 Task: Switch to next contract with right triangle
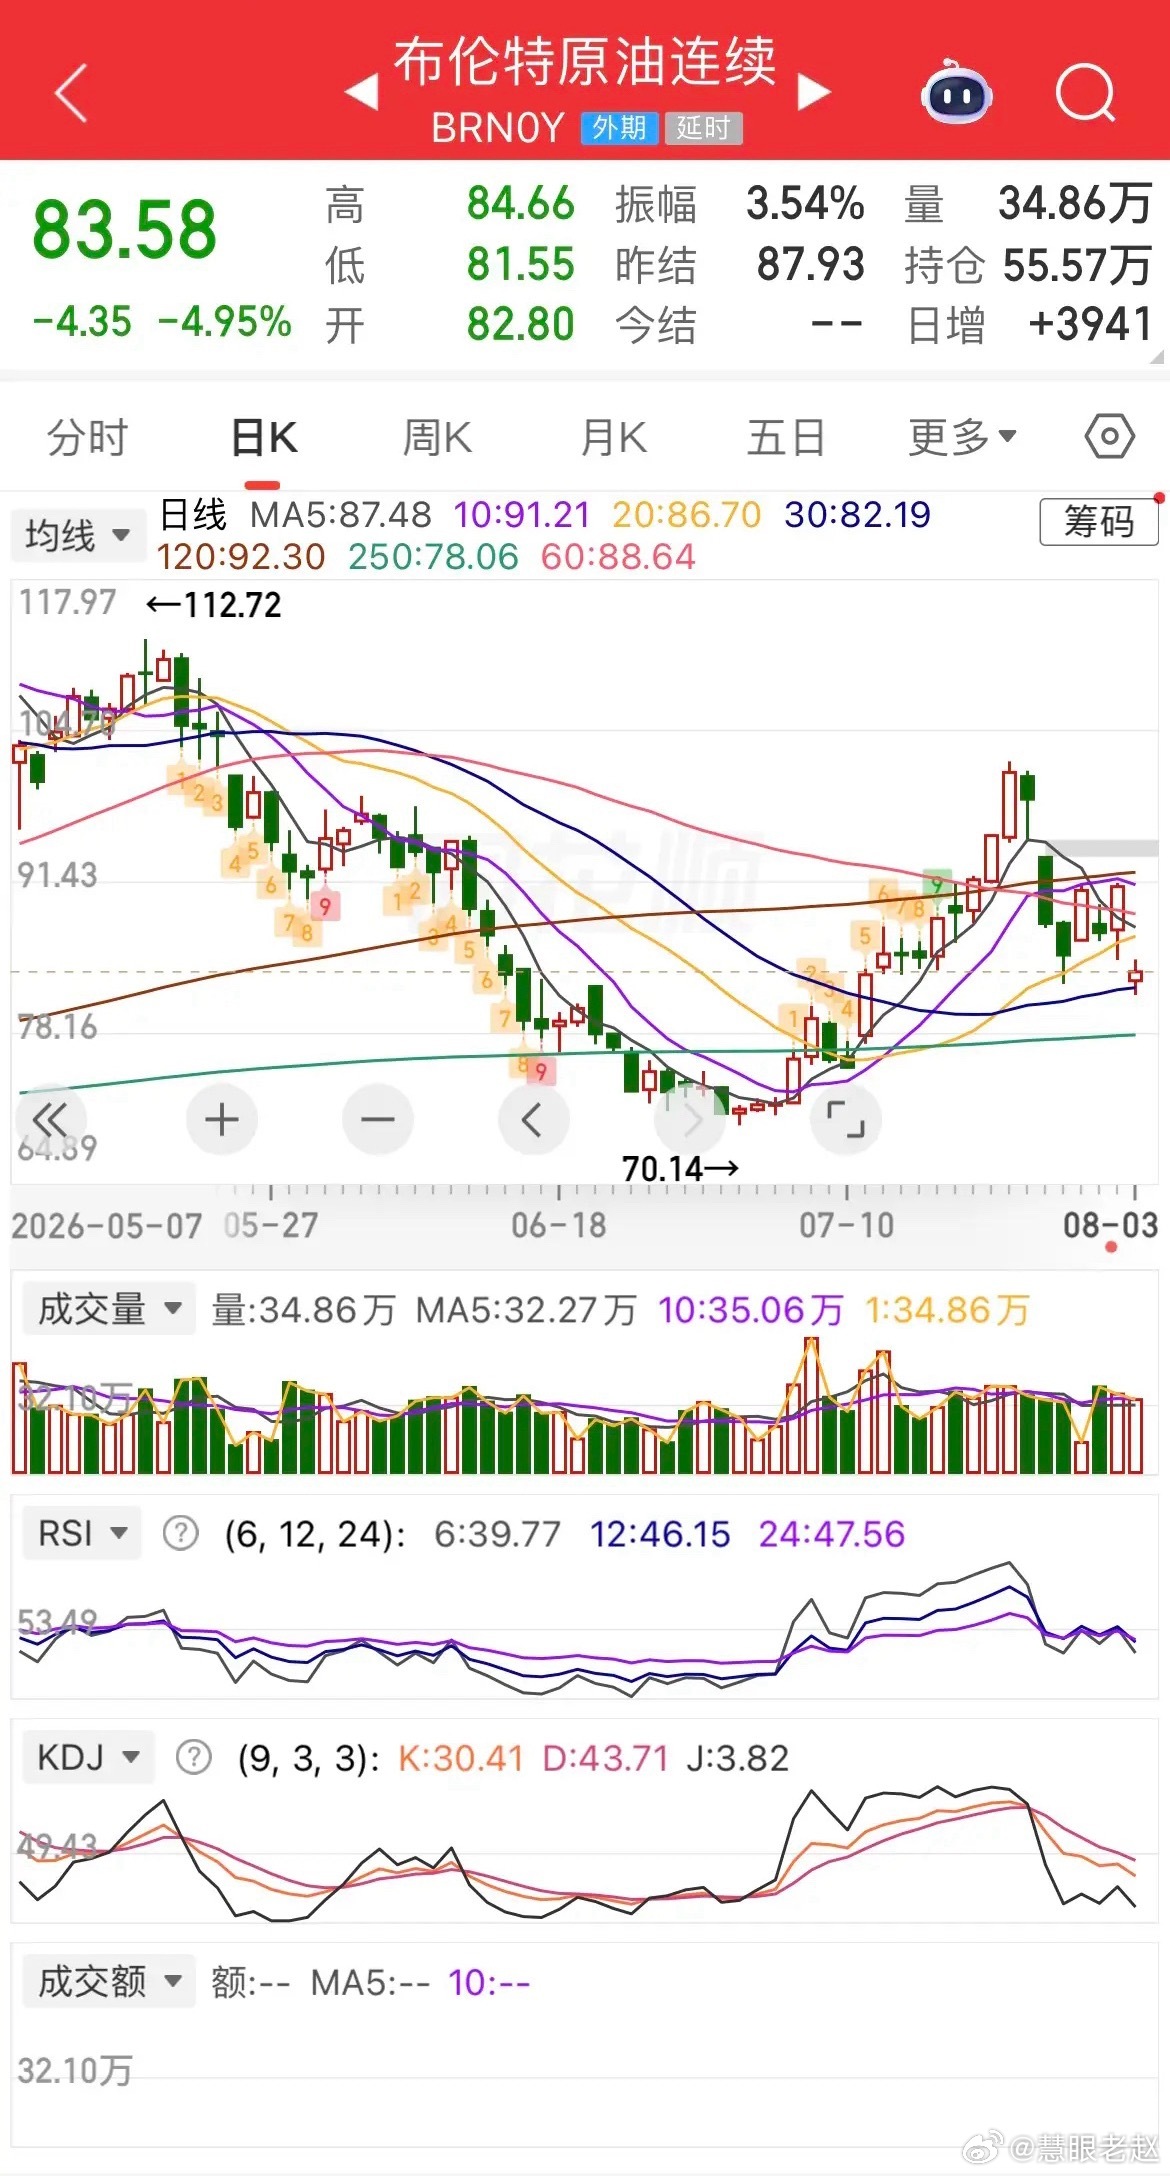814,92
